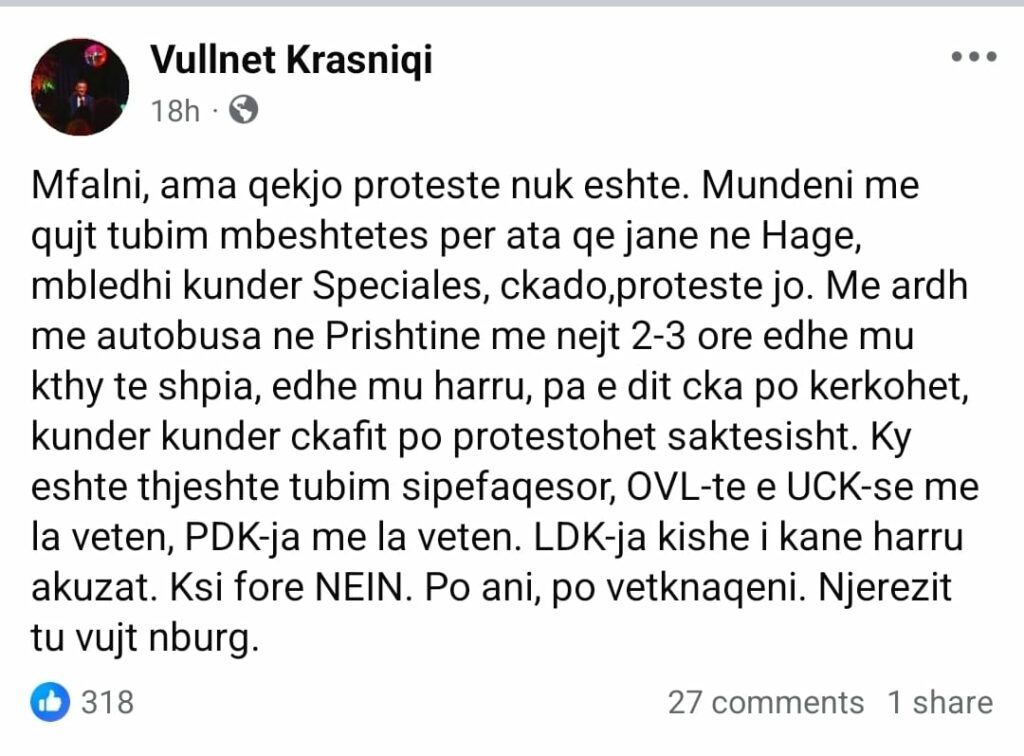Open the three-dot post options menu
The image size is (1024, 756).
[x=972, y=58]
